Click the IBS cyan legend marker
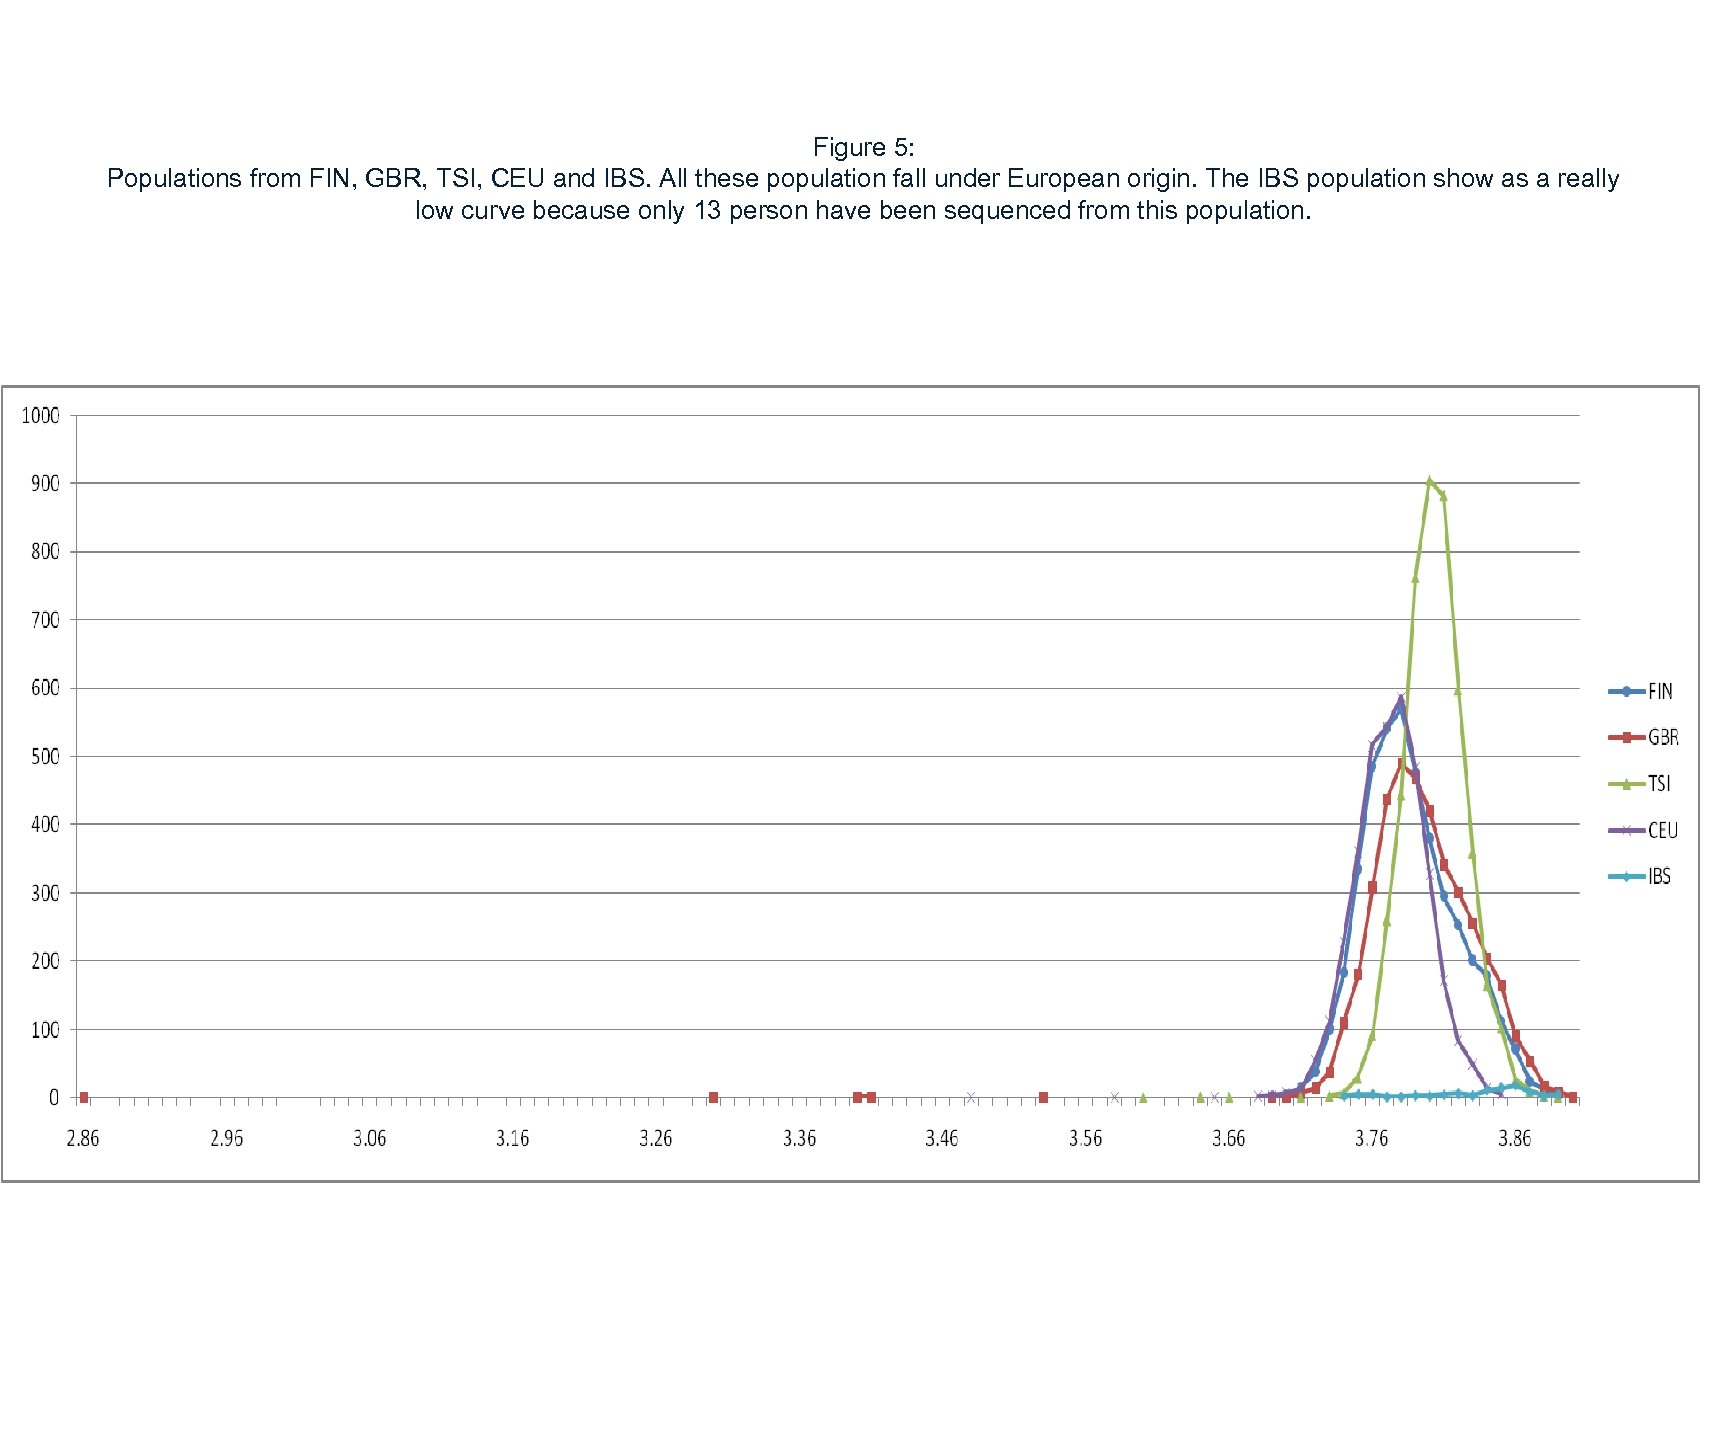 pyautogui.click(x=1627, y=877)
